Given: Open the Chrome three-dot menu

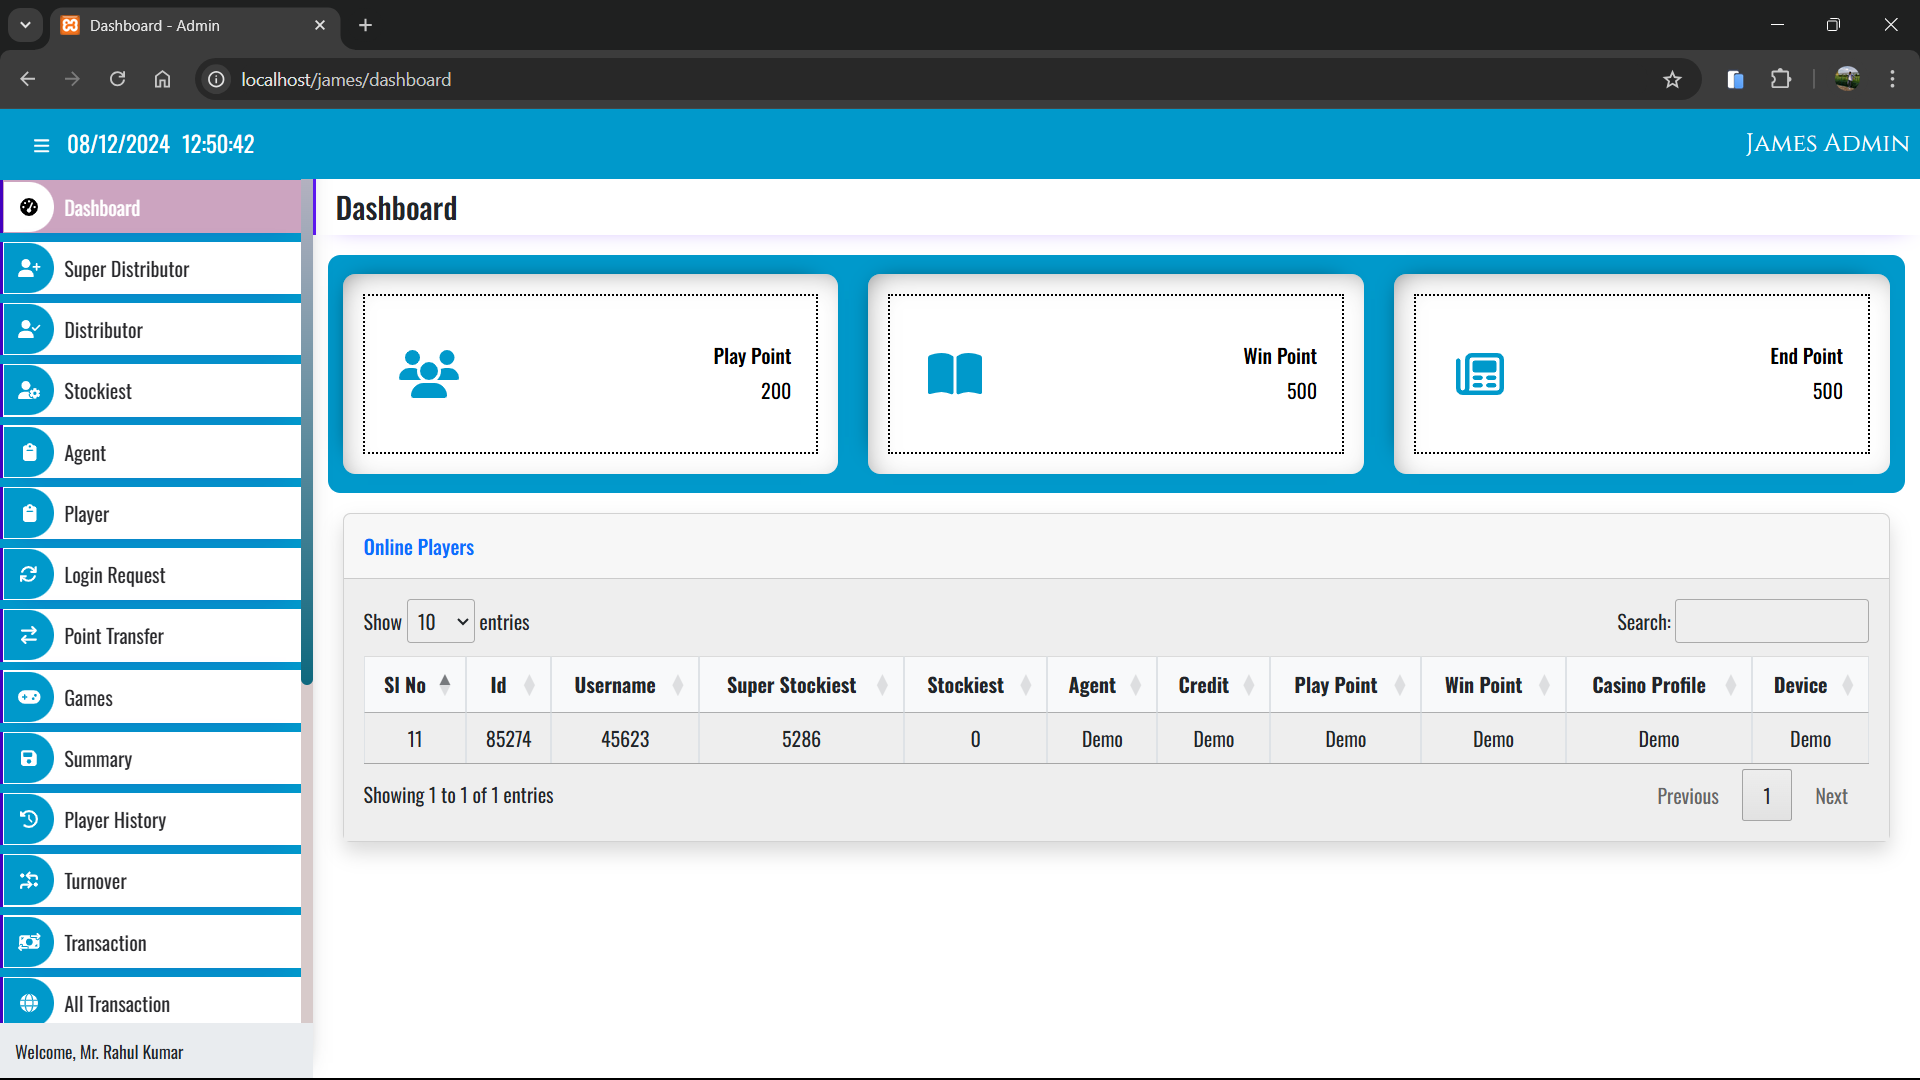Looking at the screenshot, I should click(x=1892, y=79).
